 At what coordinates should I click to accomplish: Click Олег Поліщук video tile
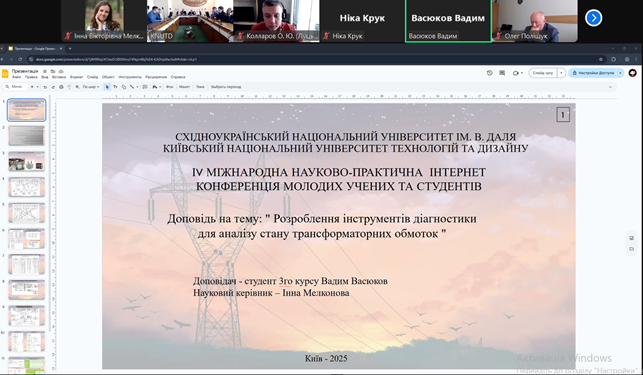tap(535, 21)
